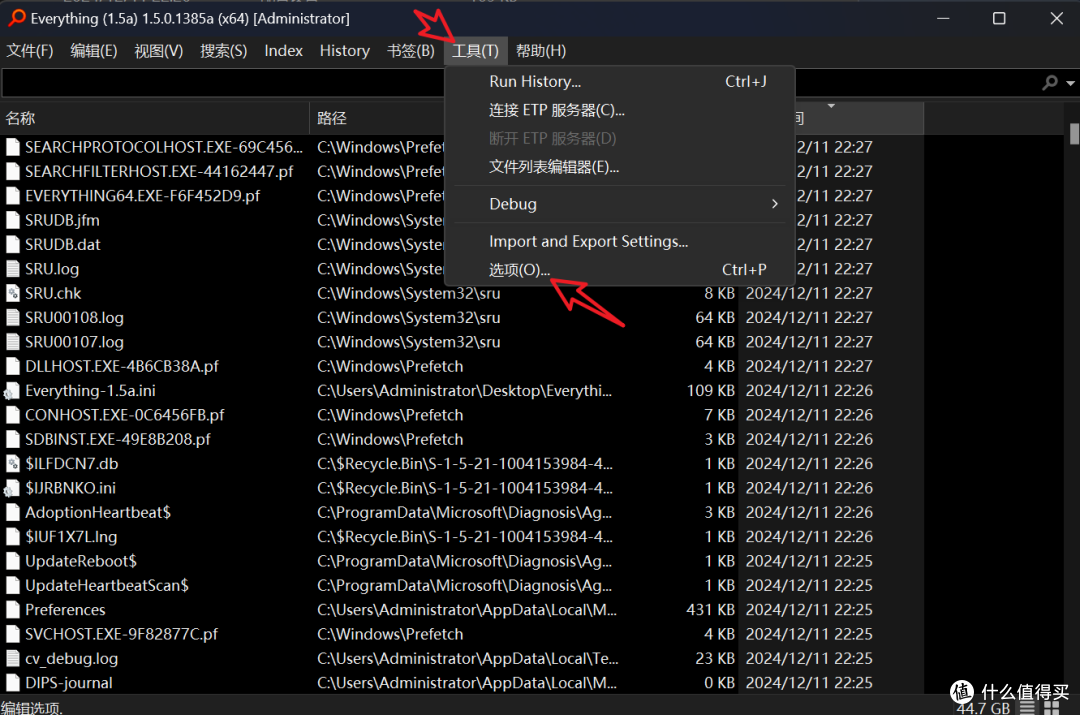
Task: Open the History menu
Action: coord(344,51)
